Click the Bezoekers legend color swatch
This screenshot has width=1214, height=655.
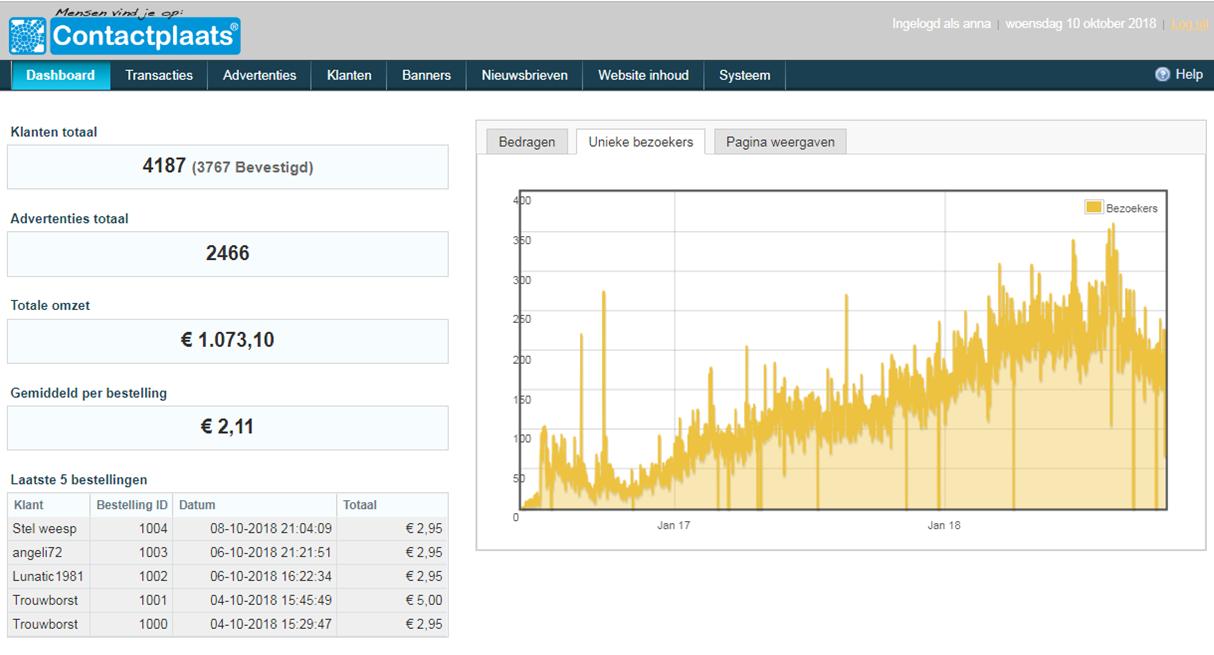pyautogui.click(x=1093, y=208)
